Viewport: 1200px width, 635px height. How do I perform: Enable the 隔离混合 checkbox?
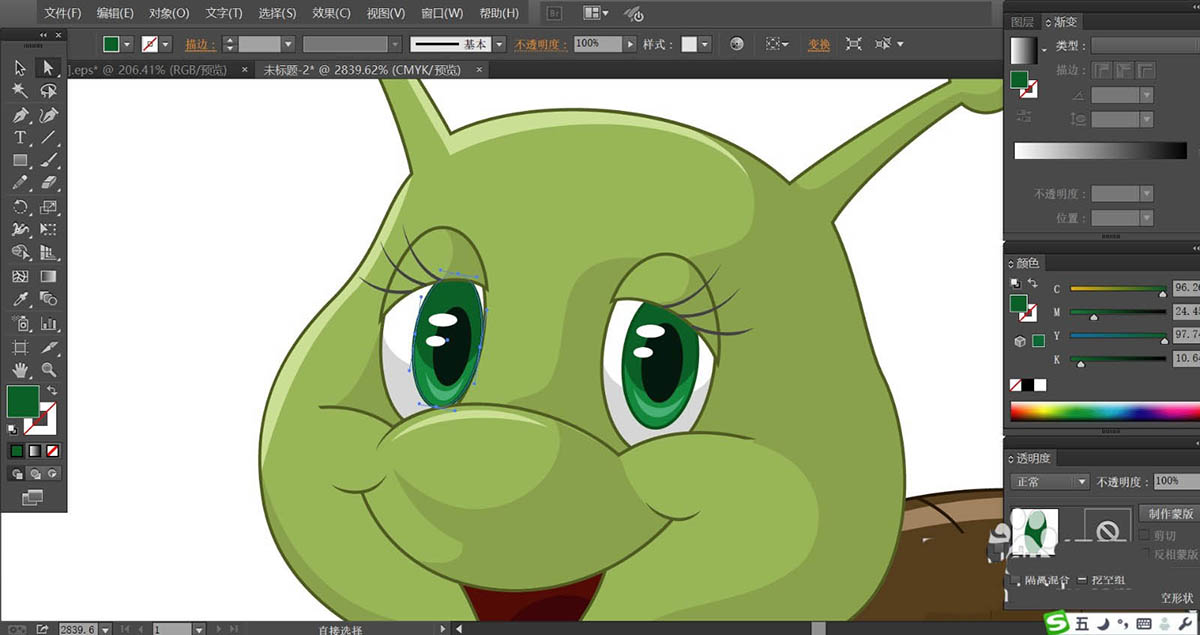1016,580
